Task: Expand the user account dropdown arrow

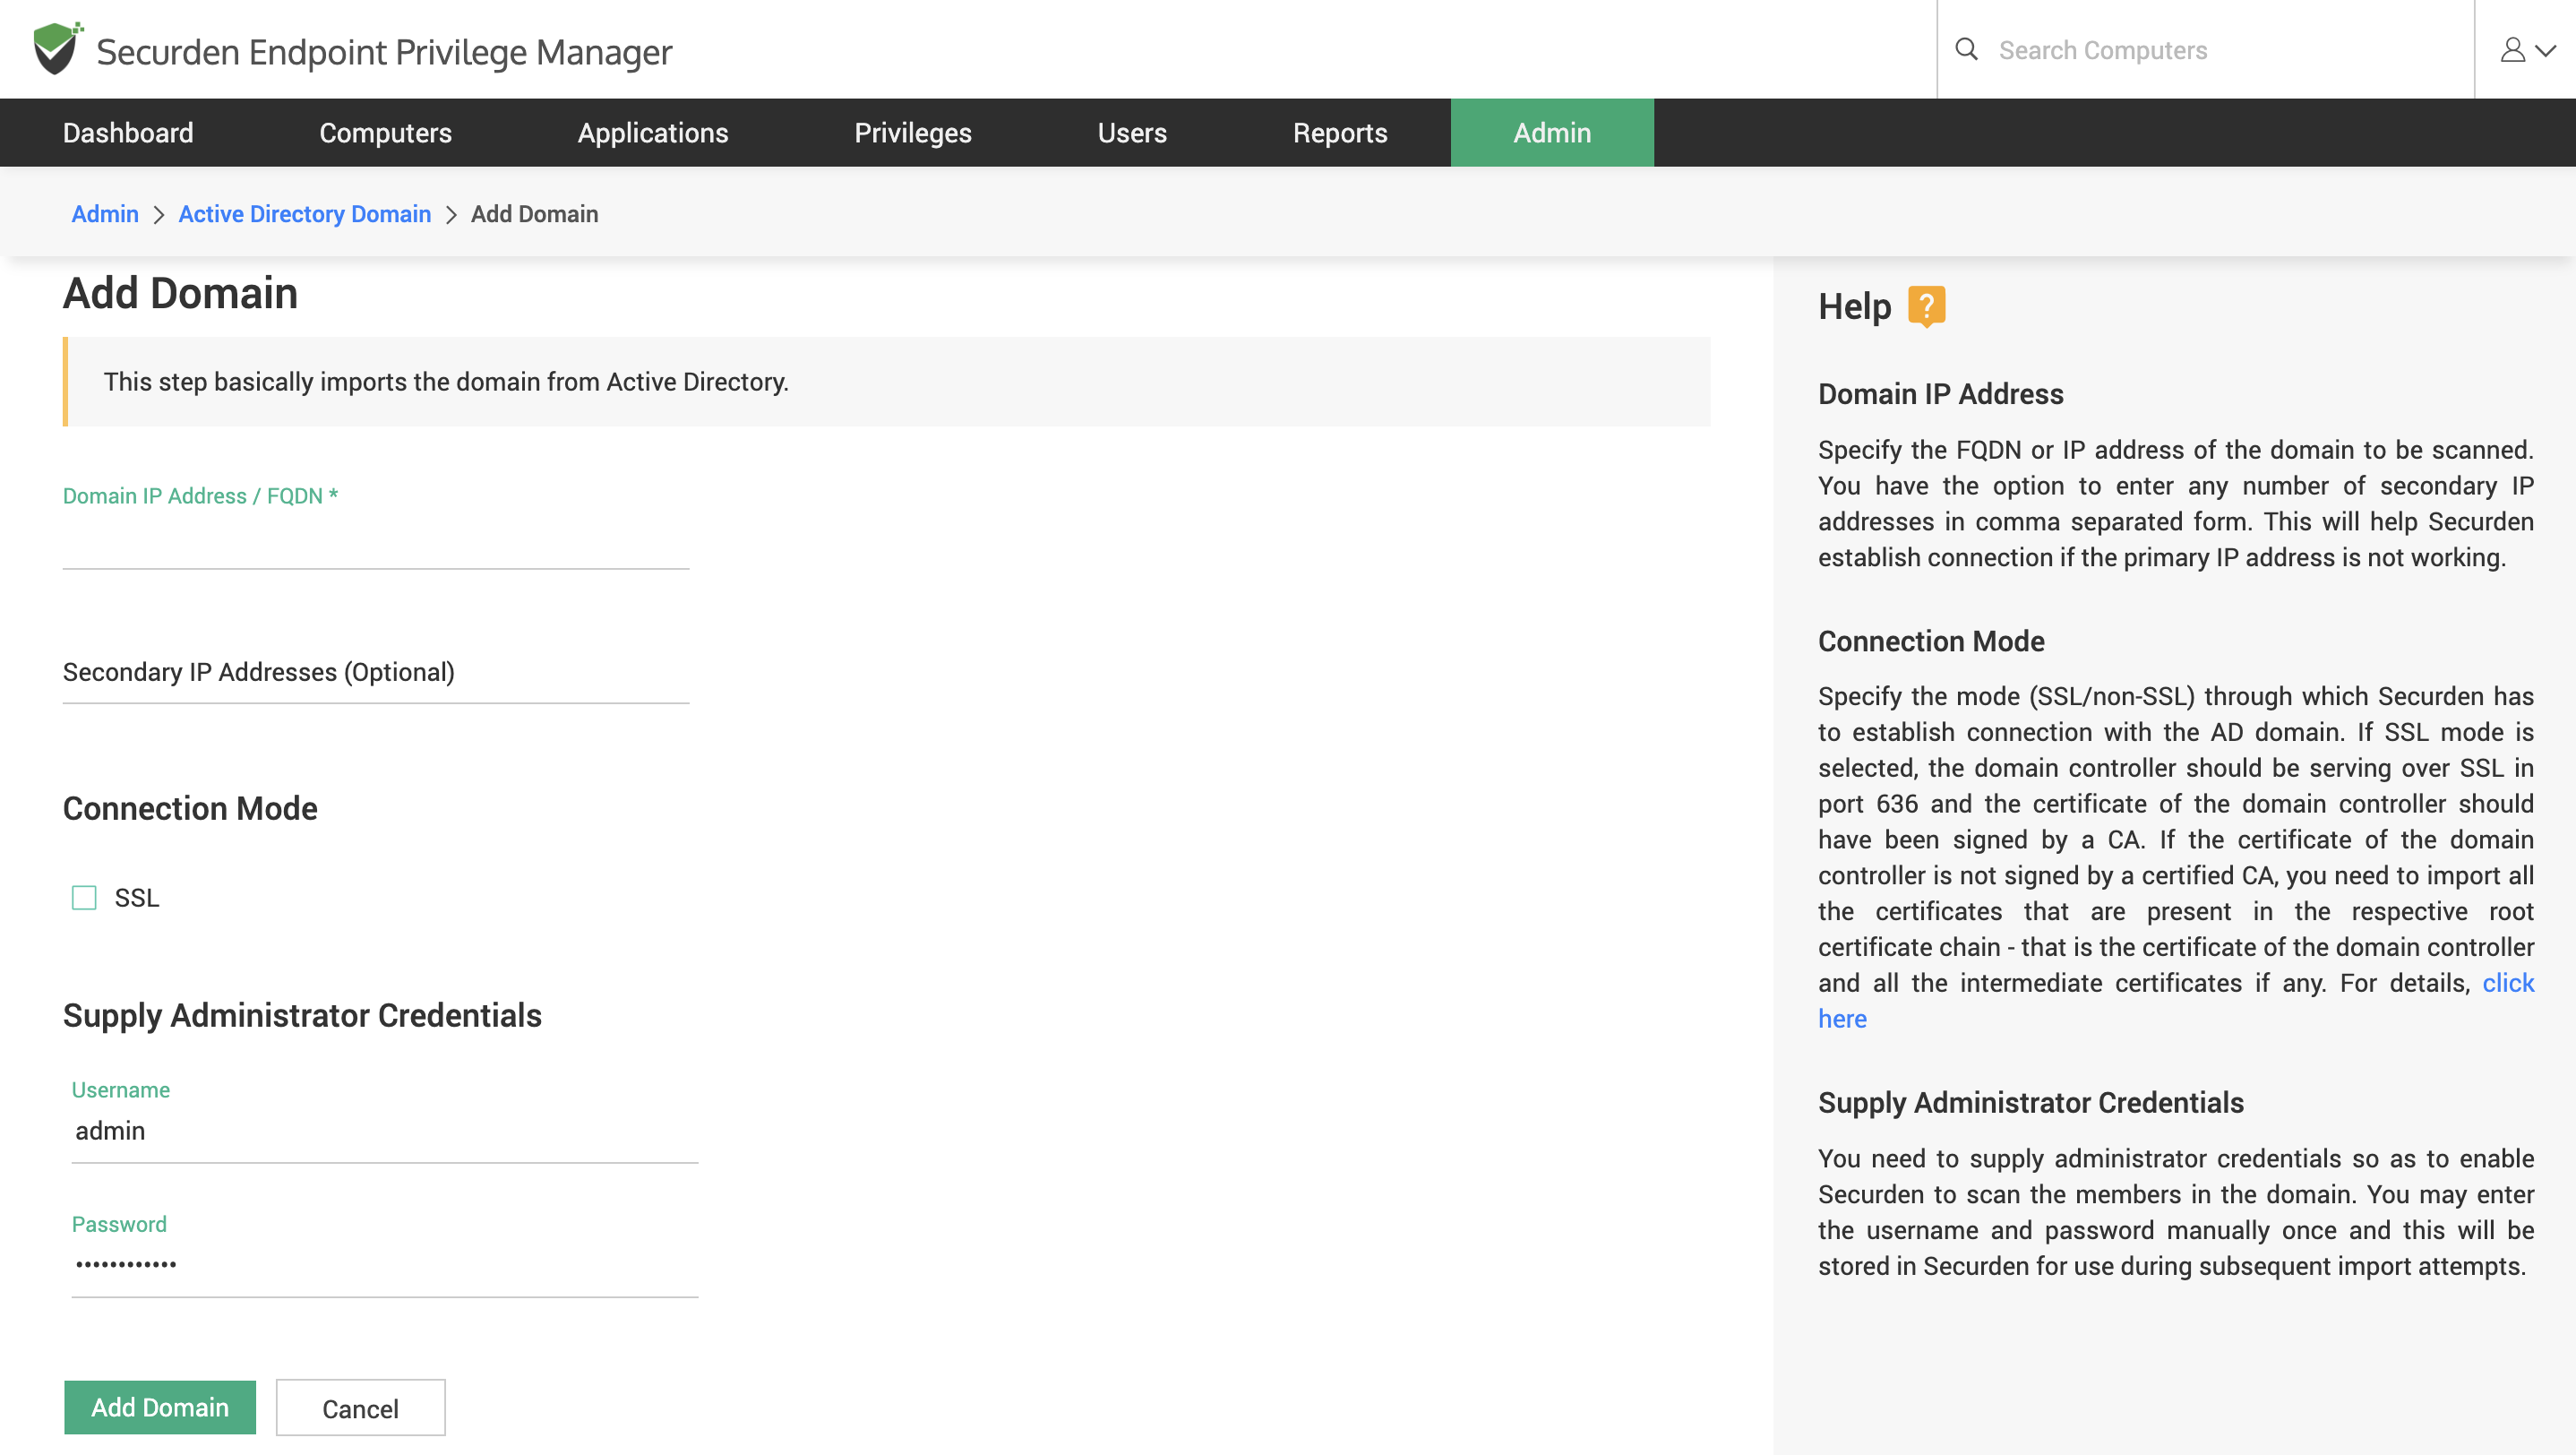Action: click(x=2546, y=49)
